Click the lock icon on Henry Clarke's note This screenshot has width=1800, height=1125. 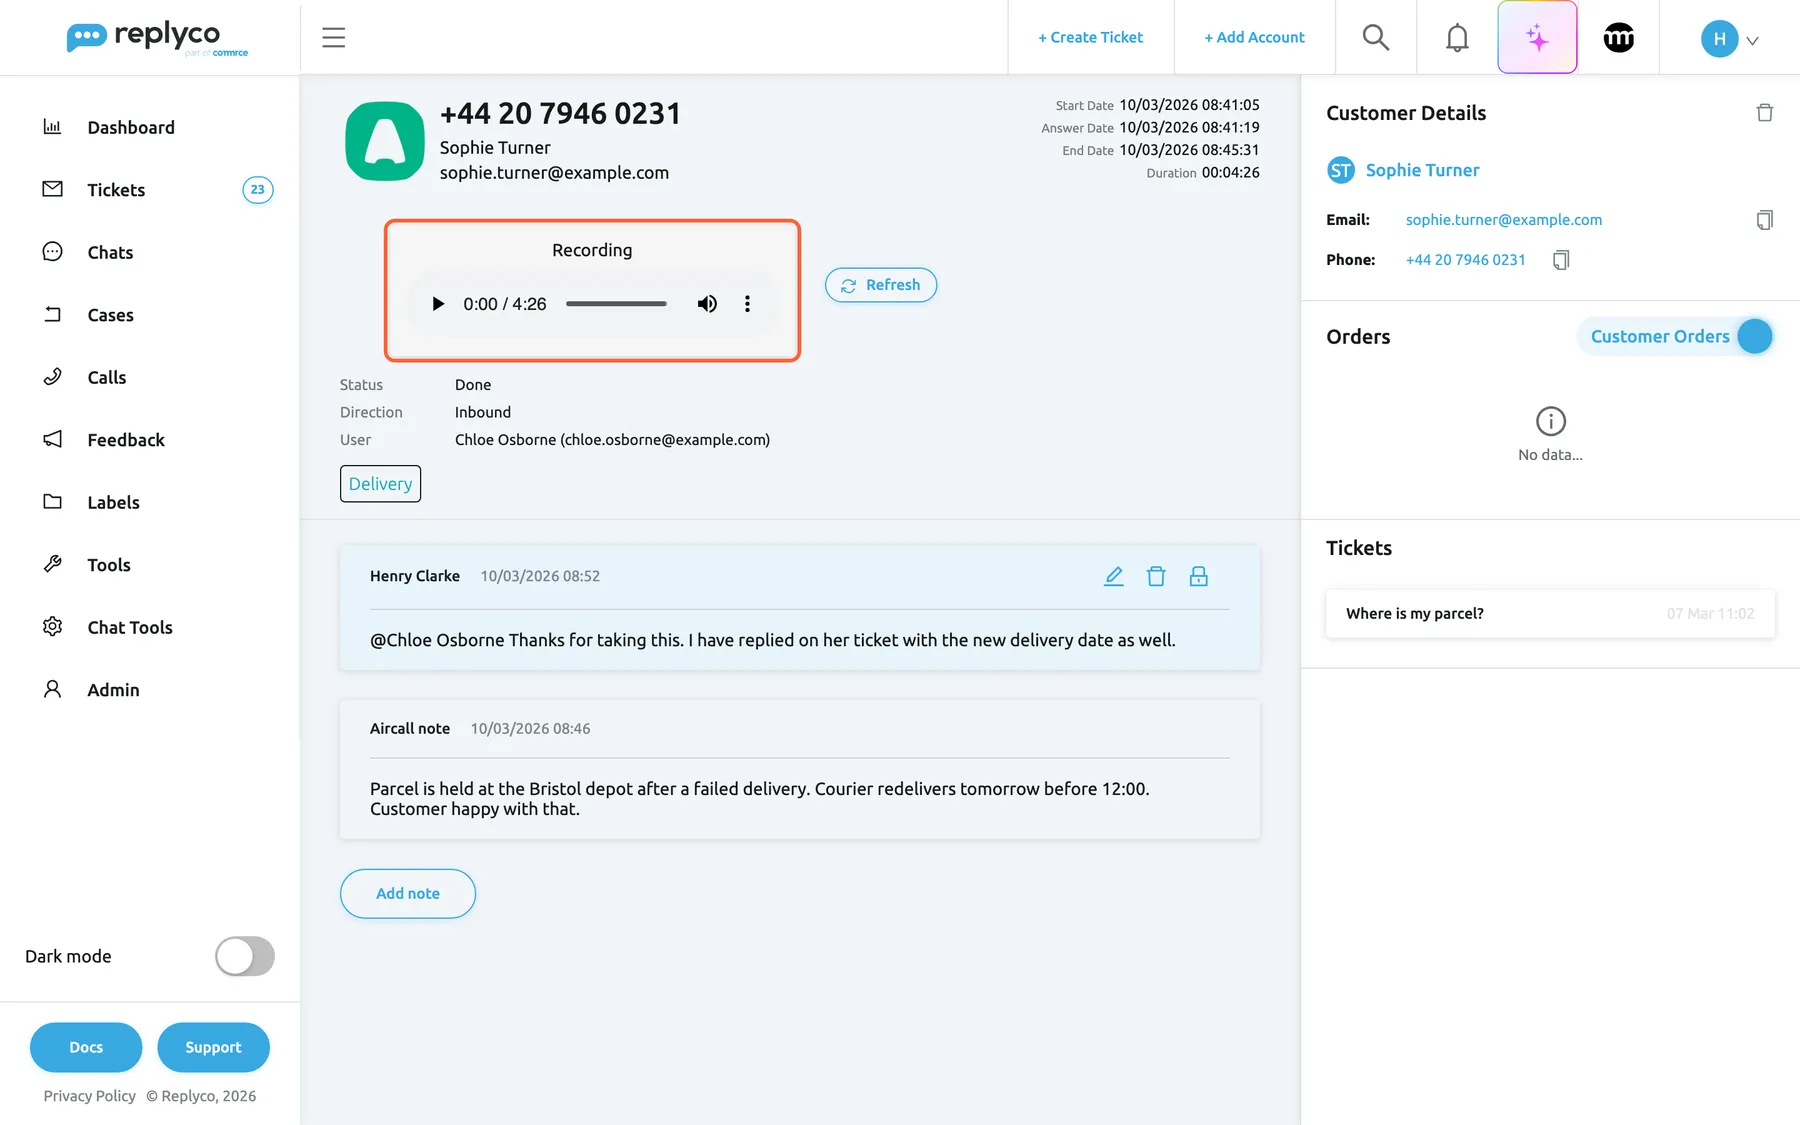click(1199, 576)
